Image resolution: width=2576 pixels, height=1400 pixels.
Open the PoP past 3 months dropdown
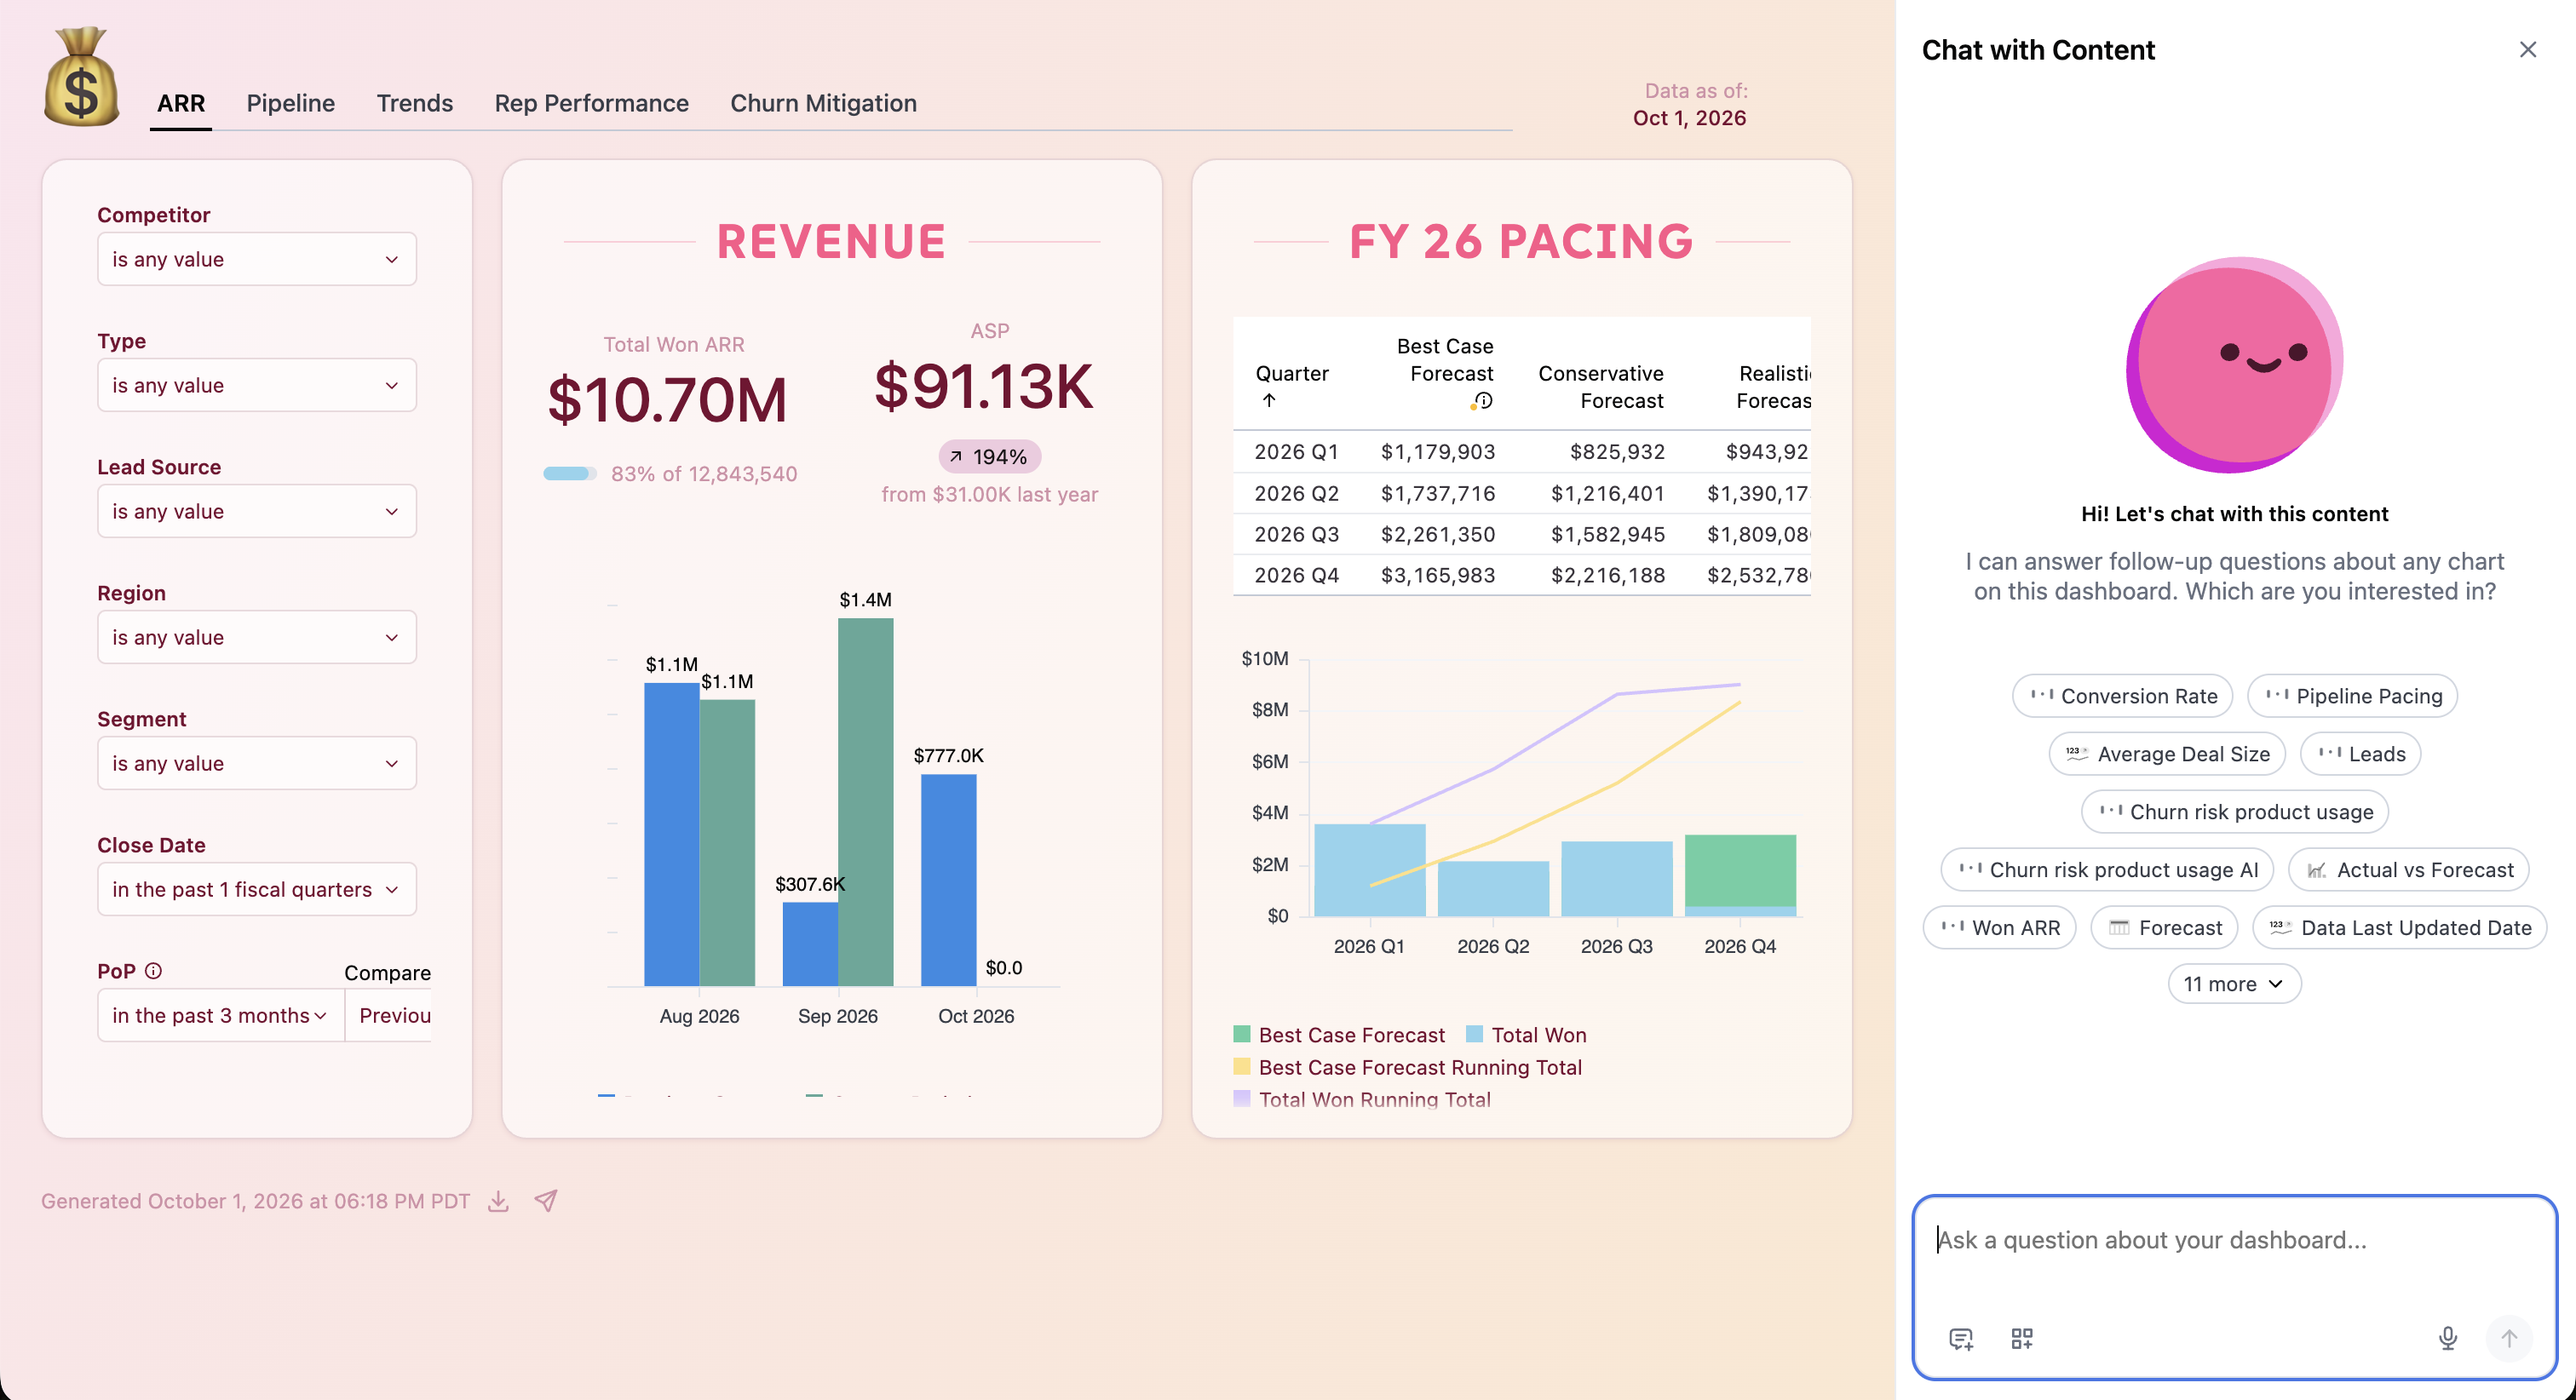coord(221,1015)
